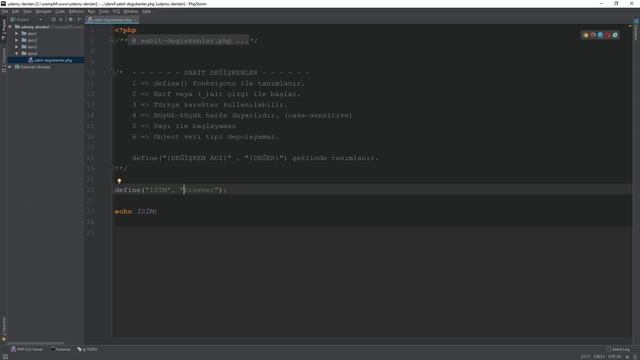Screen dimensions: 640x360
Task: Click the last browser preview icon in editor
Action: [615, 35]
